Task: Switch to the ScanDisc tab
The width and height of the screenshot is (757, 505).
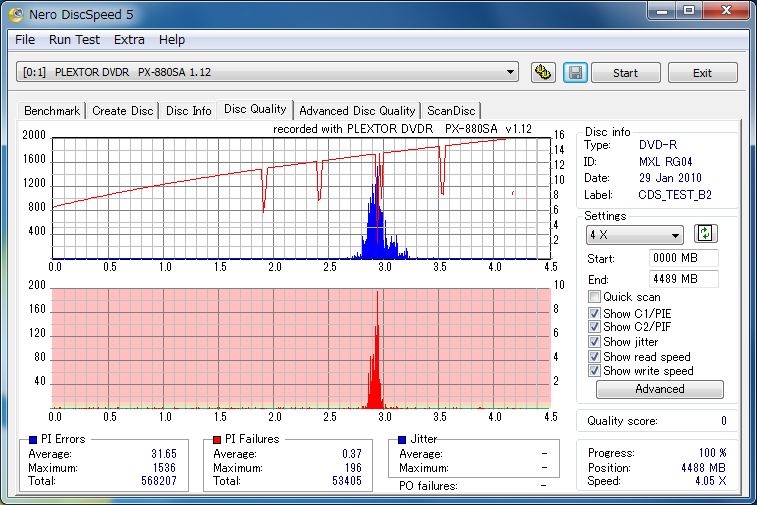Action: (451, 111)
